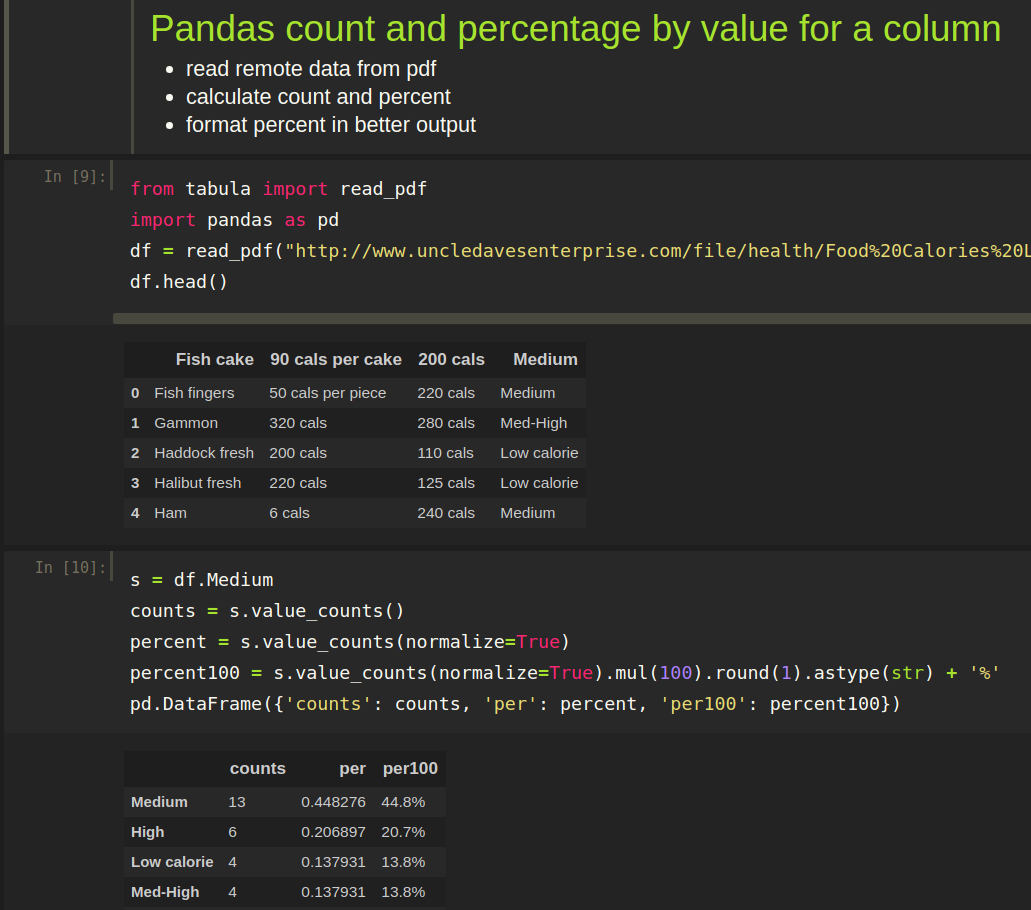Click the 'Medium' column header

point(545,359)
